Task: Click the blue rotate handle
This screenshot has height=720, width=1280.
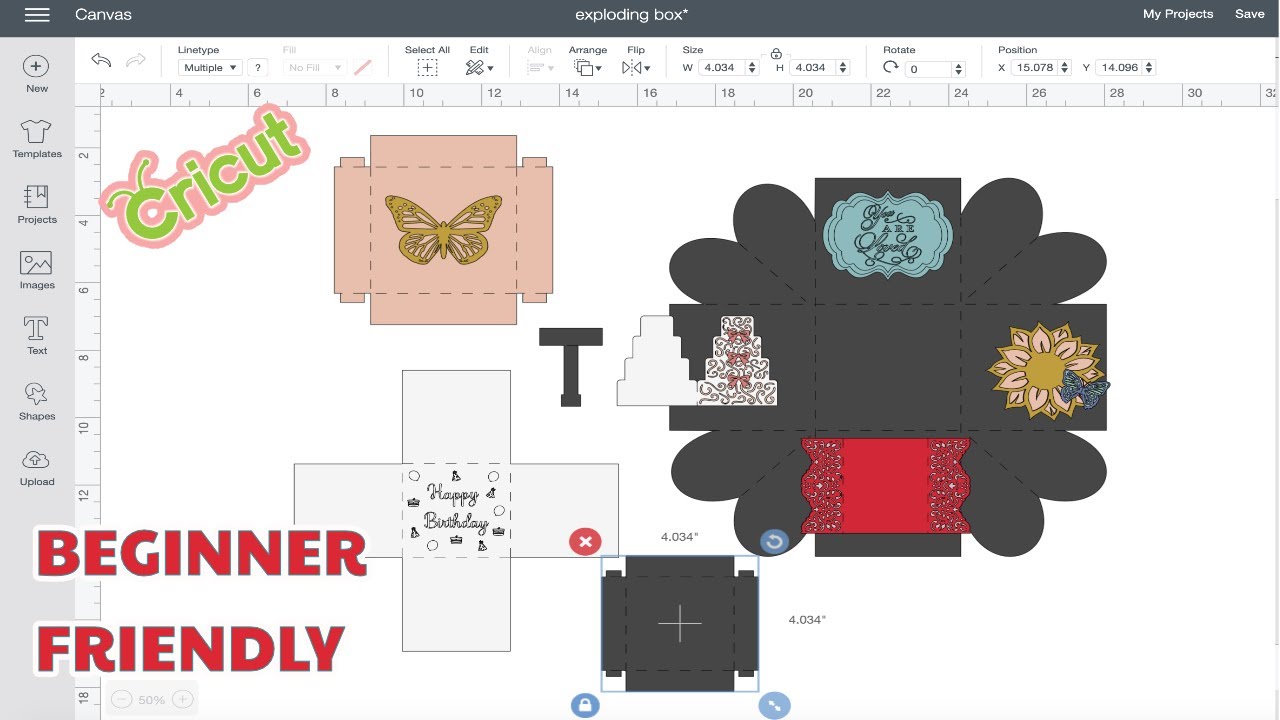Action: 774,542
